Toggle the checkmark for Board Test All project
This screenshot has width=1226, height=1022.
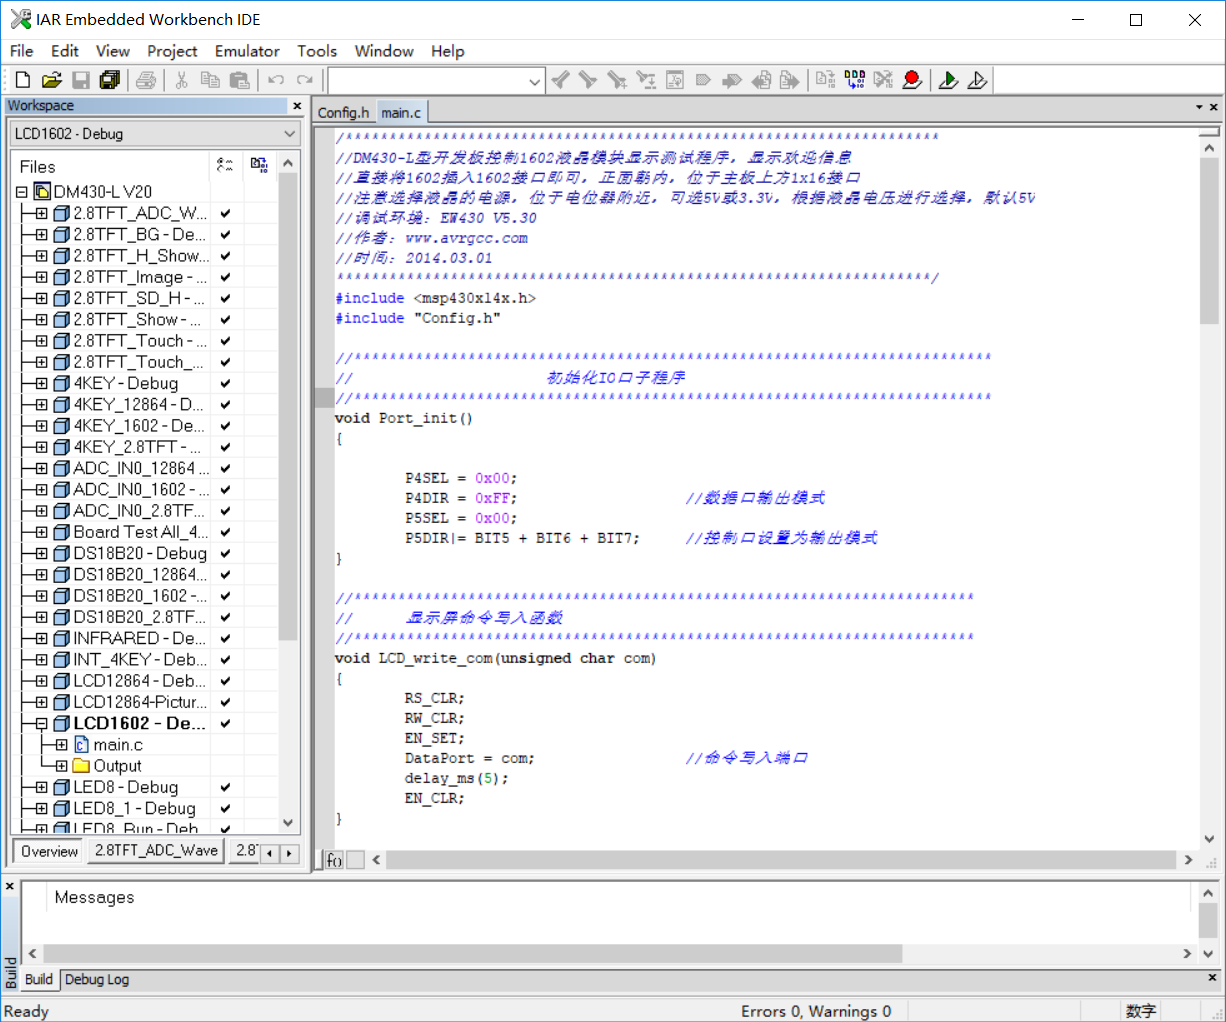coord(226,533)
